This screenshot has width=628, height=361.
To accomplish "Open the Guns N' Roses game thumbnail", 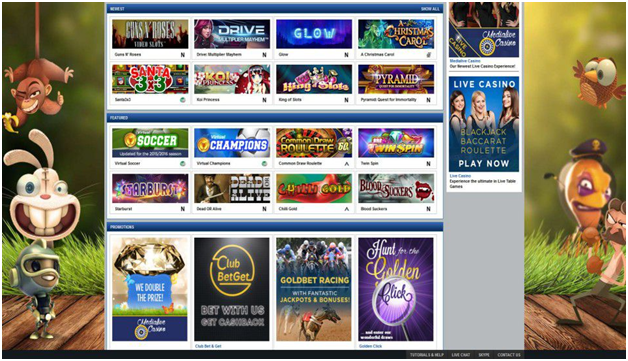I will (150, 34).
